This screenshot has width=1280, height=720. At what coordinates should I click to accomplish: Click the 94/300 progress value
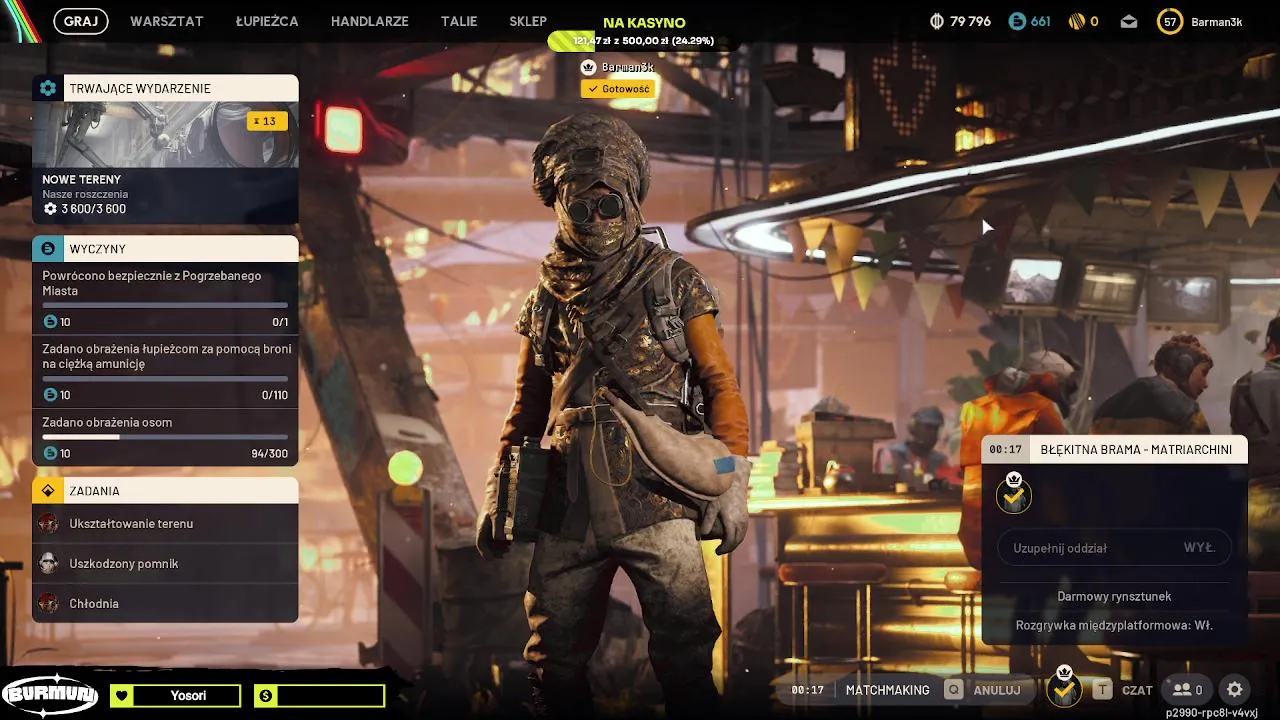[269, 454]
